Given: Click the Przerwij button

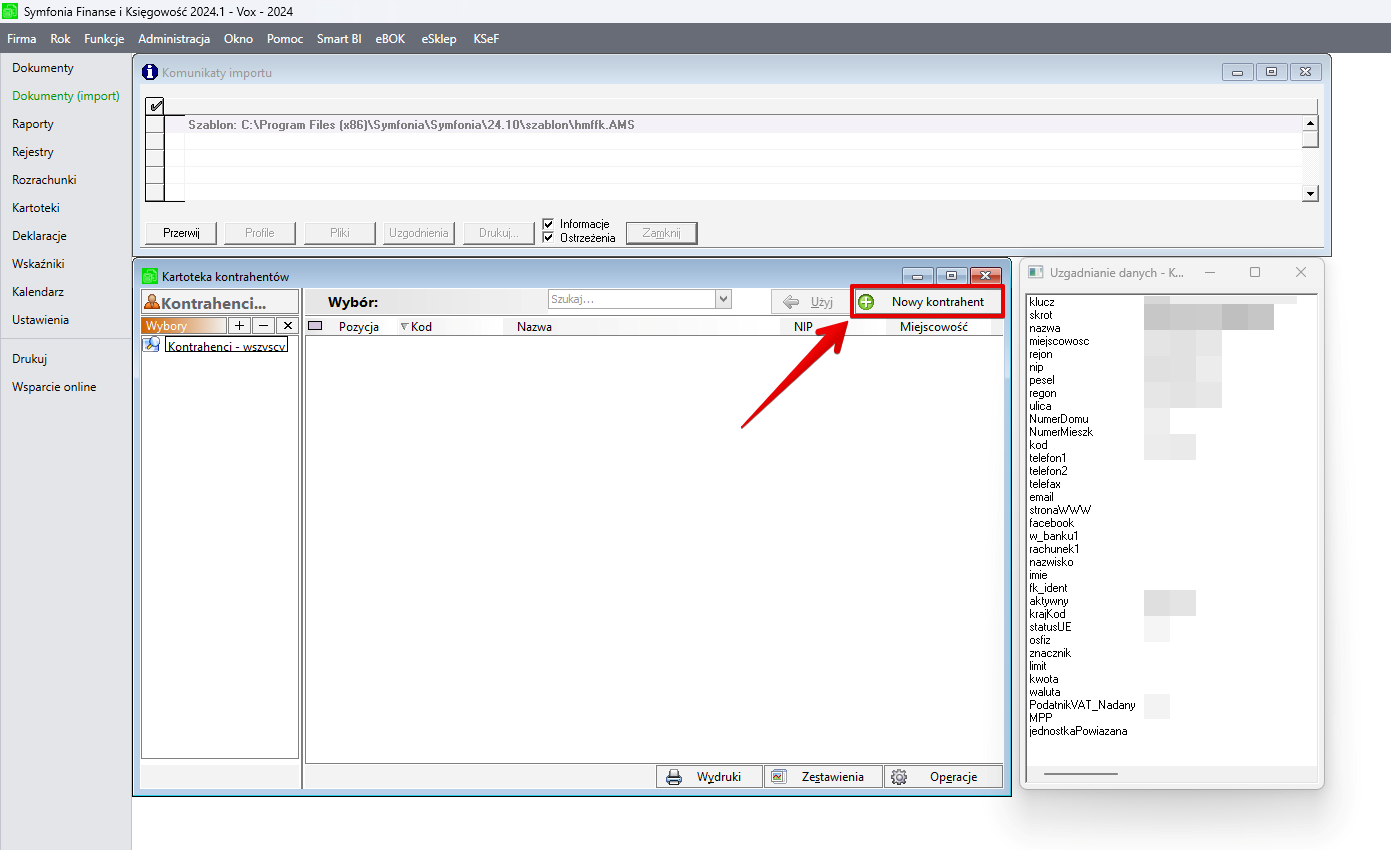Looking at the screenshot, I should coord(182,233).
